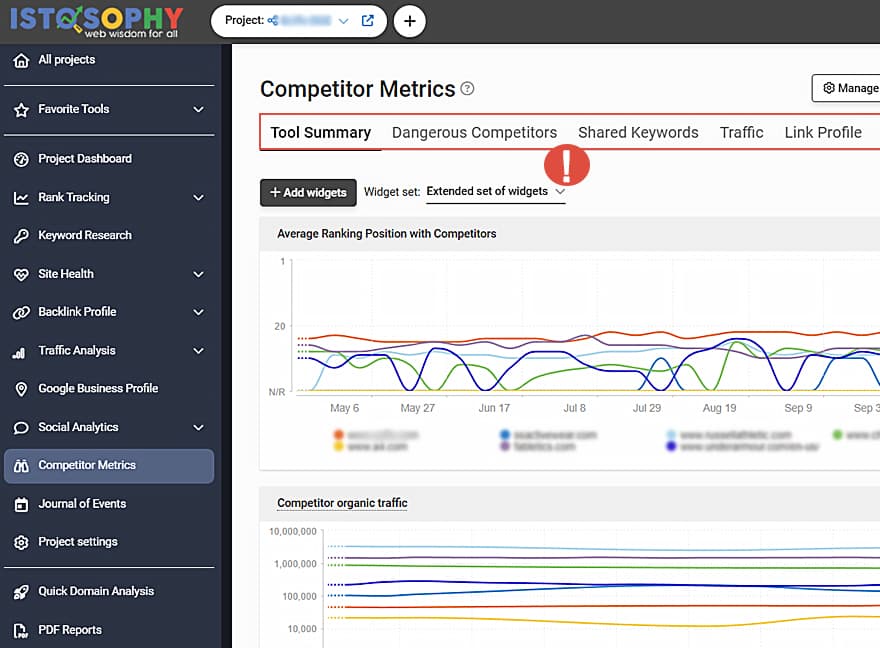Screen dimensions: 880x648
Task: Switch to the Shared Keywords tab
Action: pyautogui.click(x=638, y=132)
